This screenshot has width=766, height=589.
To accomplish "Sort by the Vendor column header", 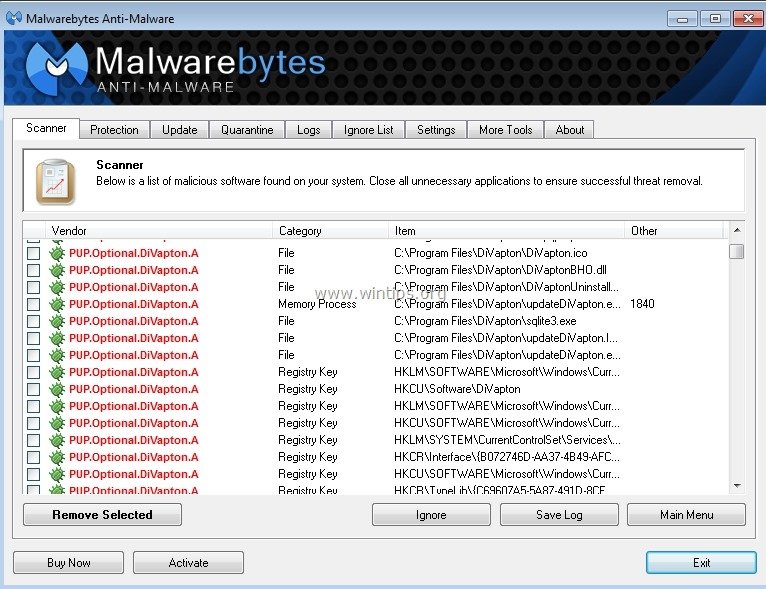I will pos(159,231).
